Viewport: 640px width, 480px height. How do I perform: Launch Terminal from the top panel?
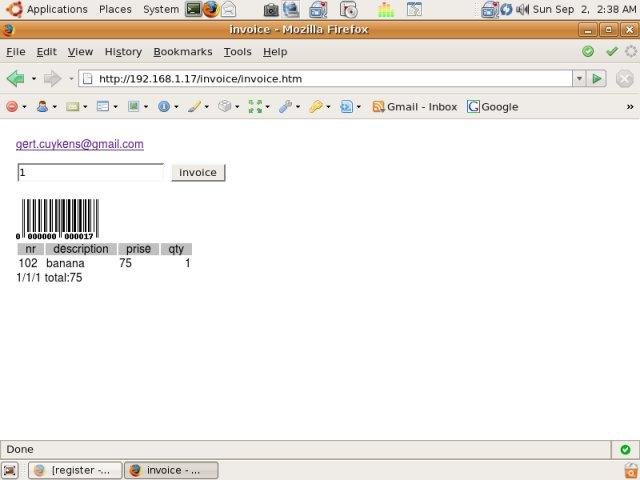(193, 9)
